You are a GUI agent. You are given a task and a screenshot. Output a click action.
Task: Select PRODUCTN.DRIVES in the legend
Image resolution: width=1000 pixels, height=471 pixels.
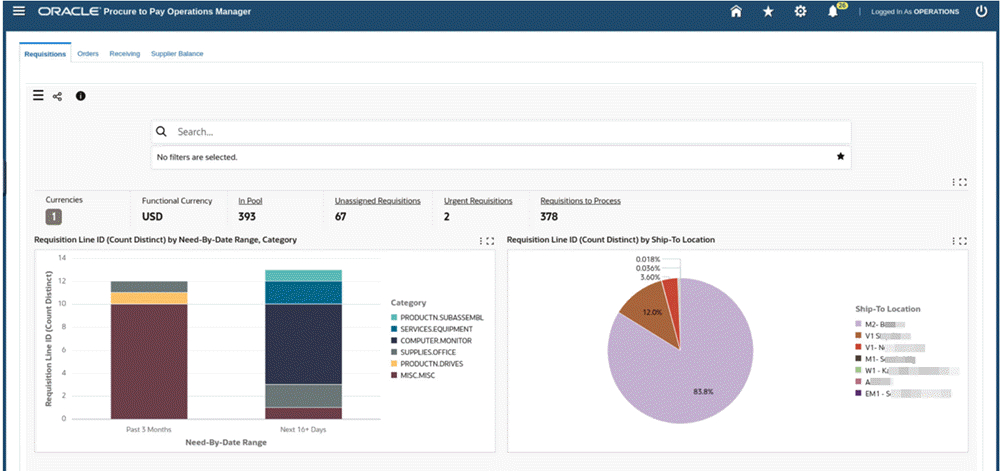[x=432, y=363]
